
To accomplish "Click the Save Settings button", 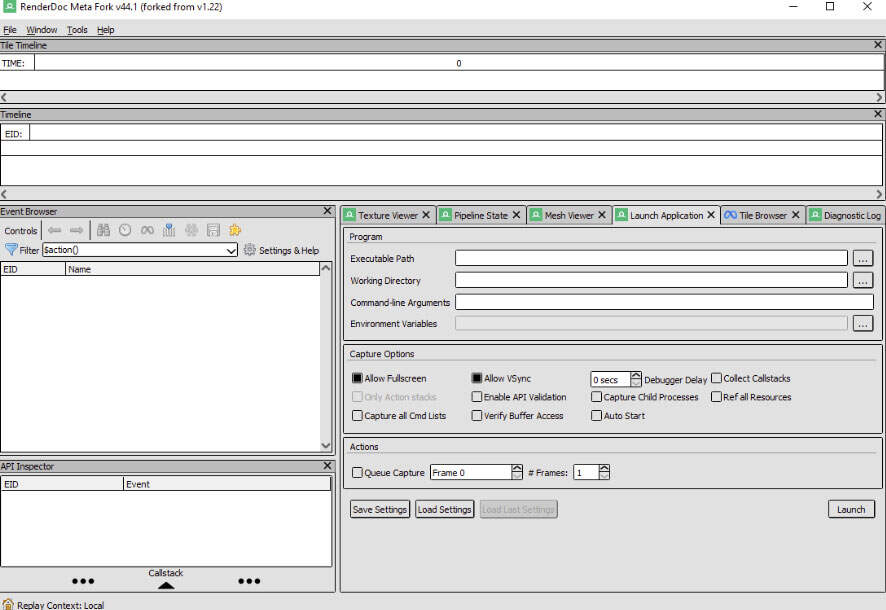I will coord(380,509).
